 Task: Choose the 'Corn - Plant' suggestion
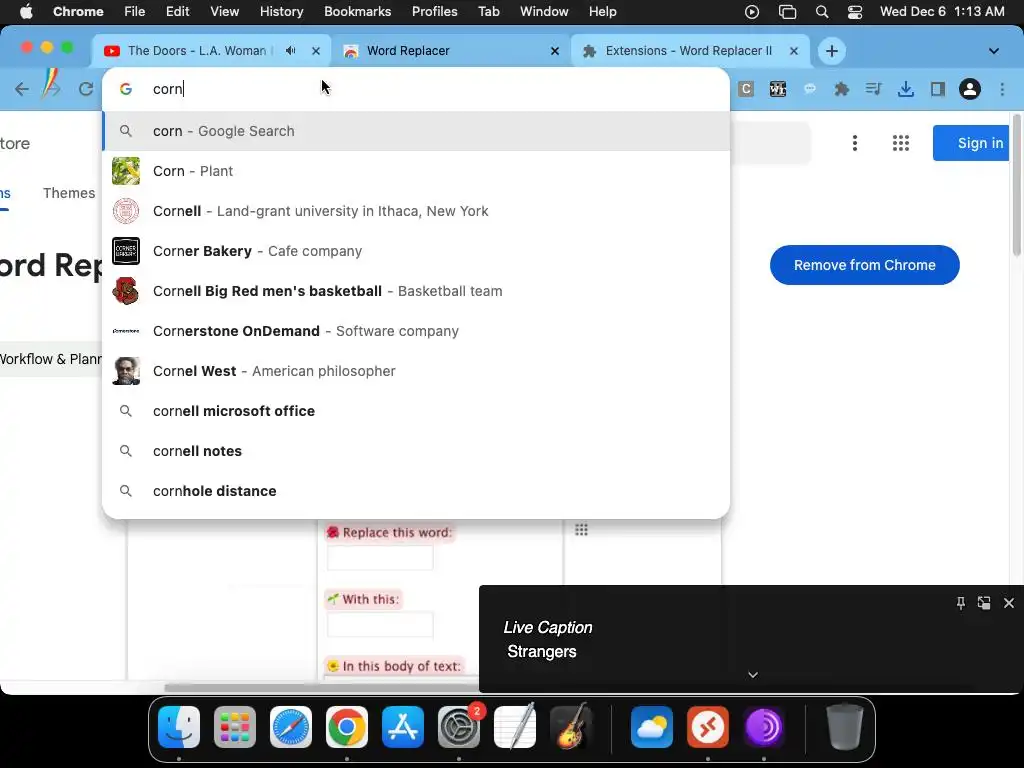(x=416, y=171)
